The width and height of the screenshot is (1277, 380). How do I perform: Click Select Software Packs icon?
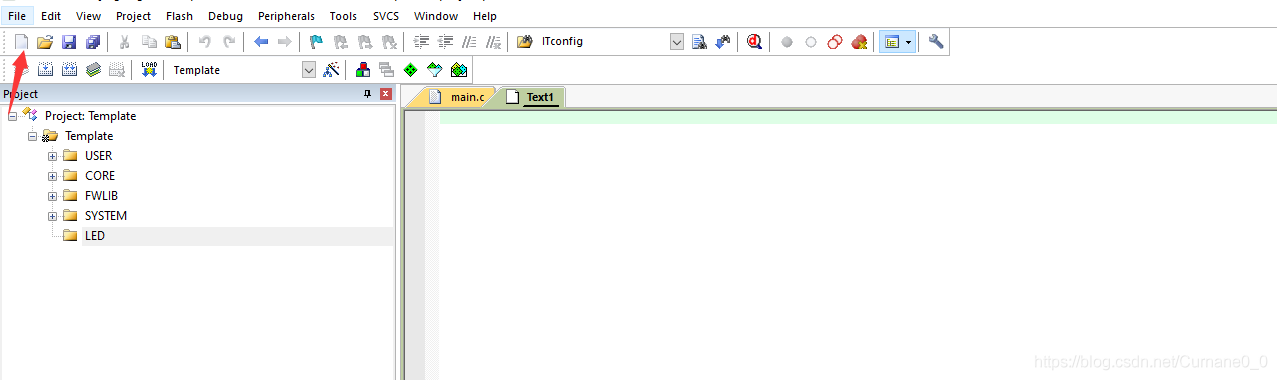point(435,70)
